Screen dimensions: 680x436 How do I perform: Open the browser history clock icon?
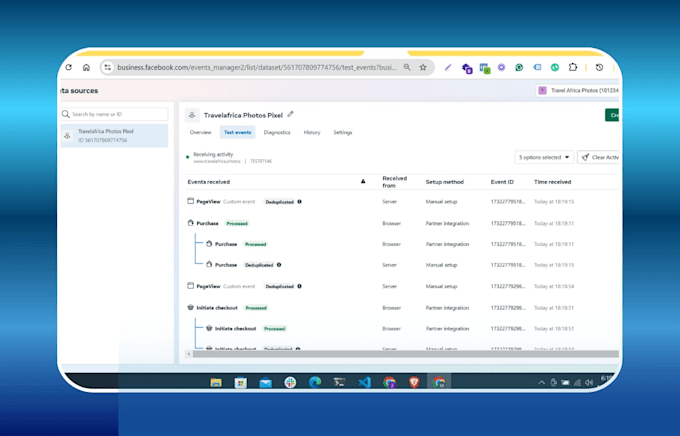pyautogui.click(x=599, y=67)
